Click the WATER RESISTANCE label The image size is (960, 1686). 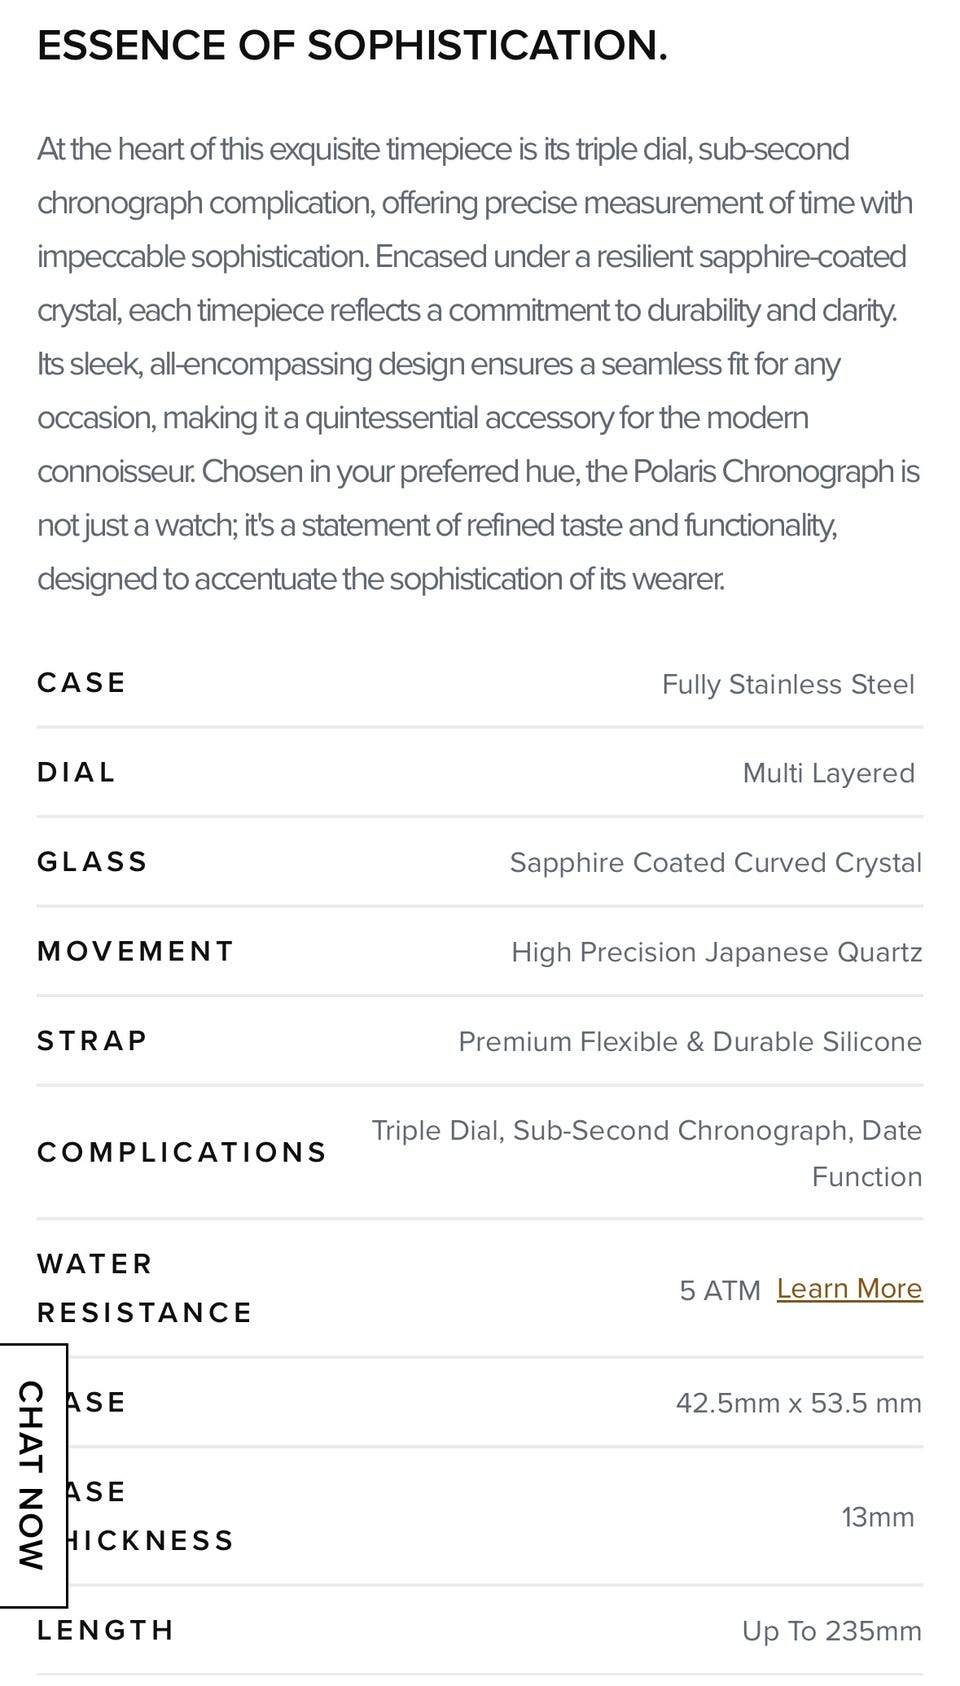[x=144, y=1288]
